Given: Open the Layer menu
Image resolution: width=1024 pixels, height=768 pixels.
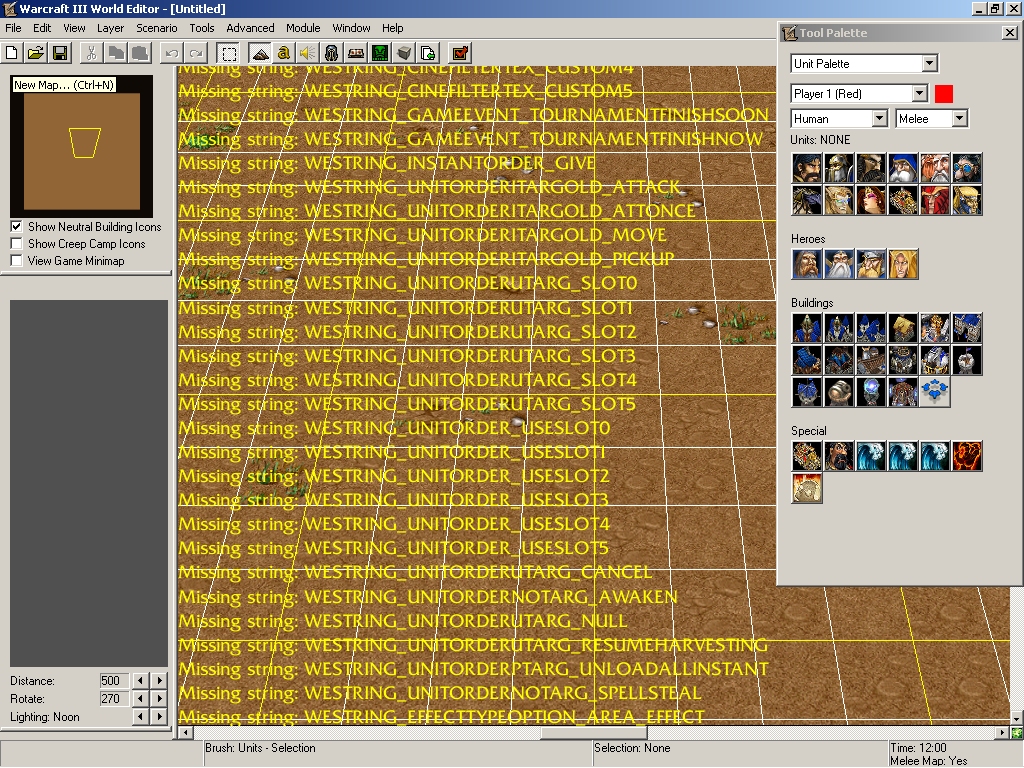Looking at the screenshot, I should click(x=110, y=28).
